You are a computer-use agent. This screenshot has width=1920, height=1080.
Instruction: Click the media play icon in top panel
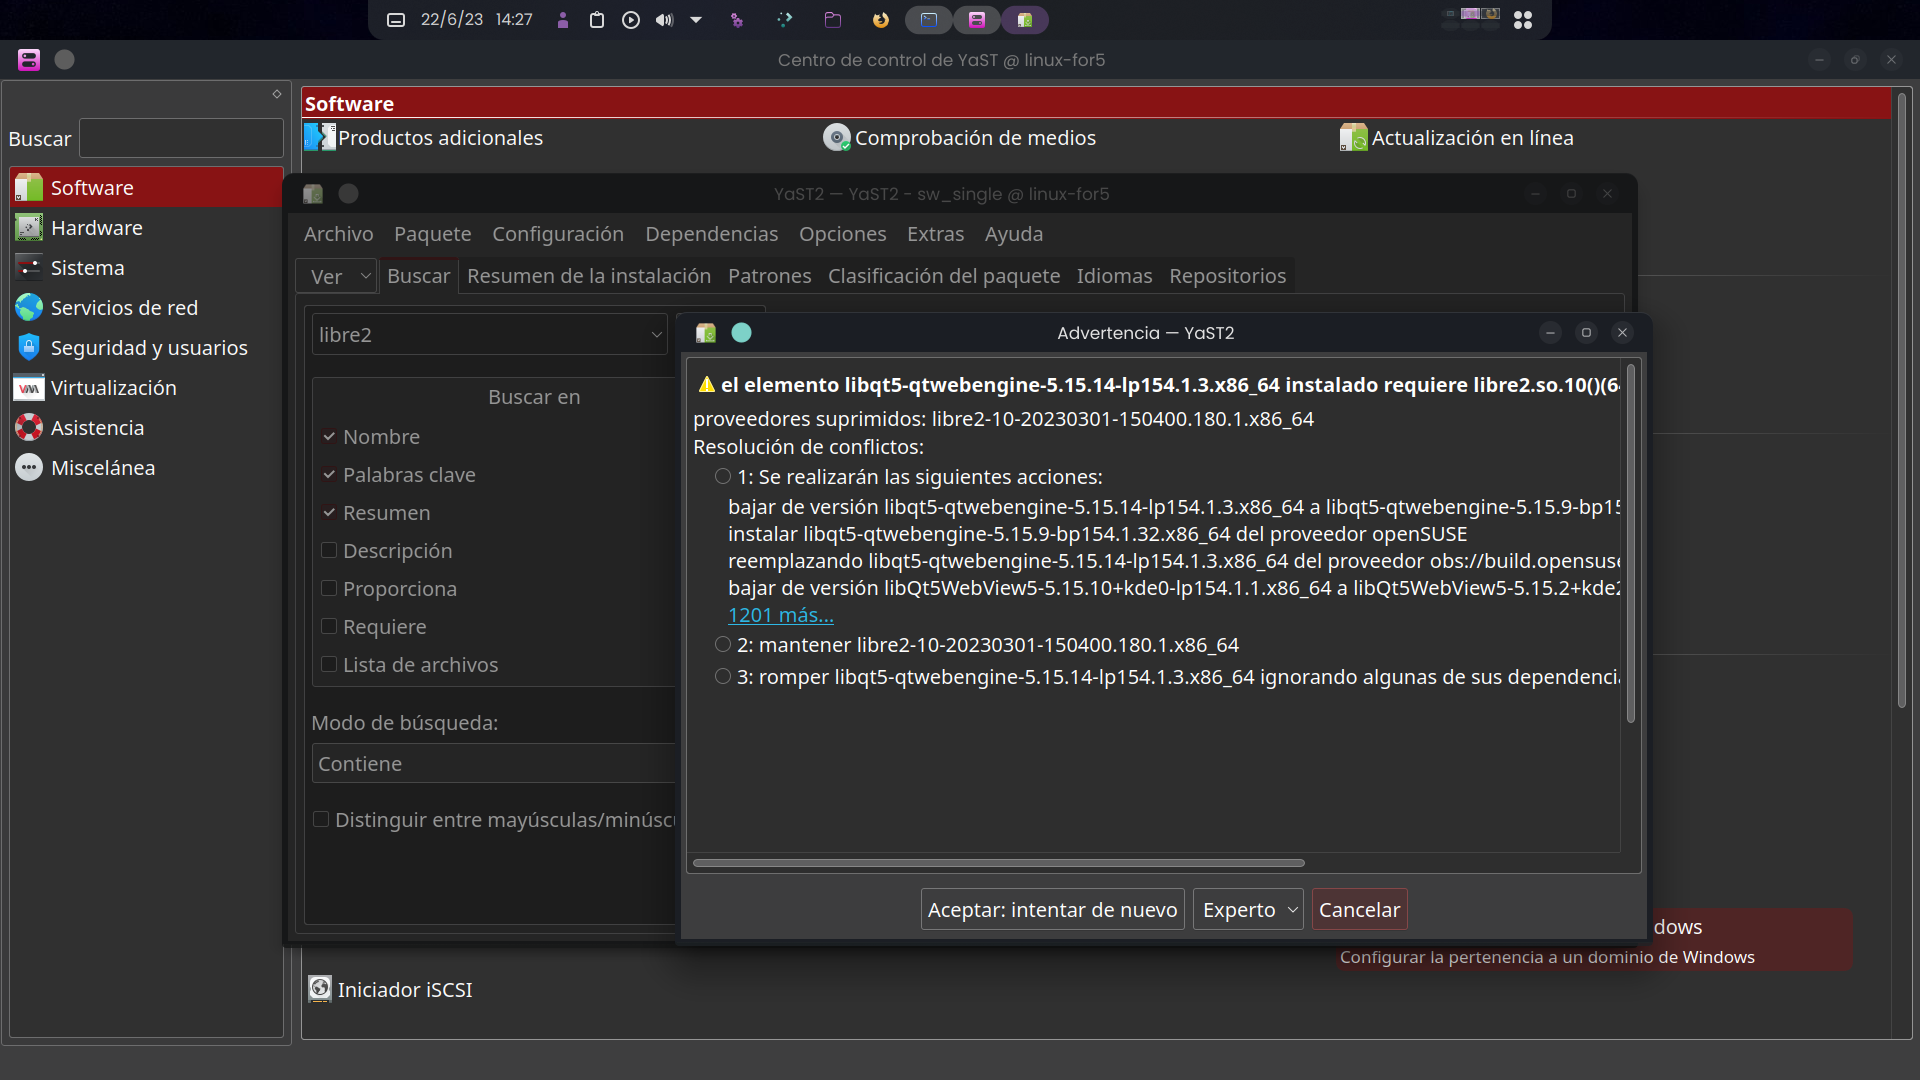click(631, 20)
